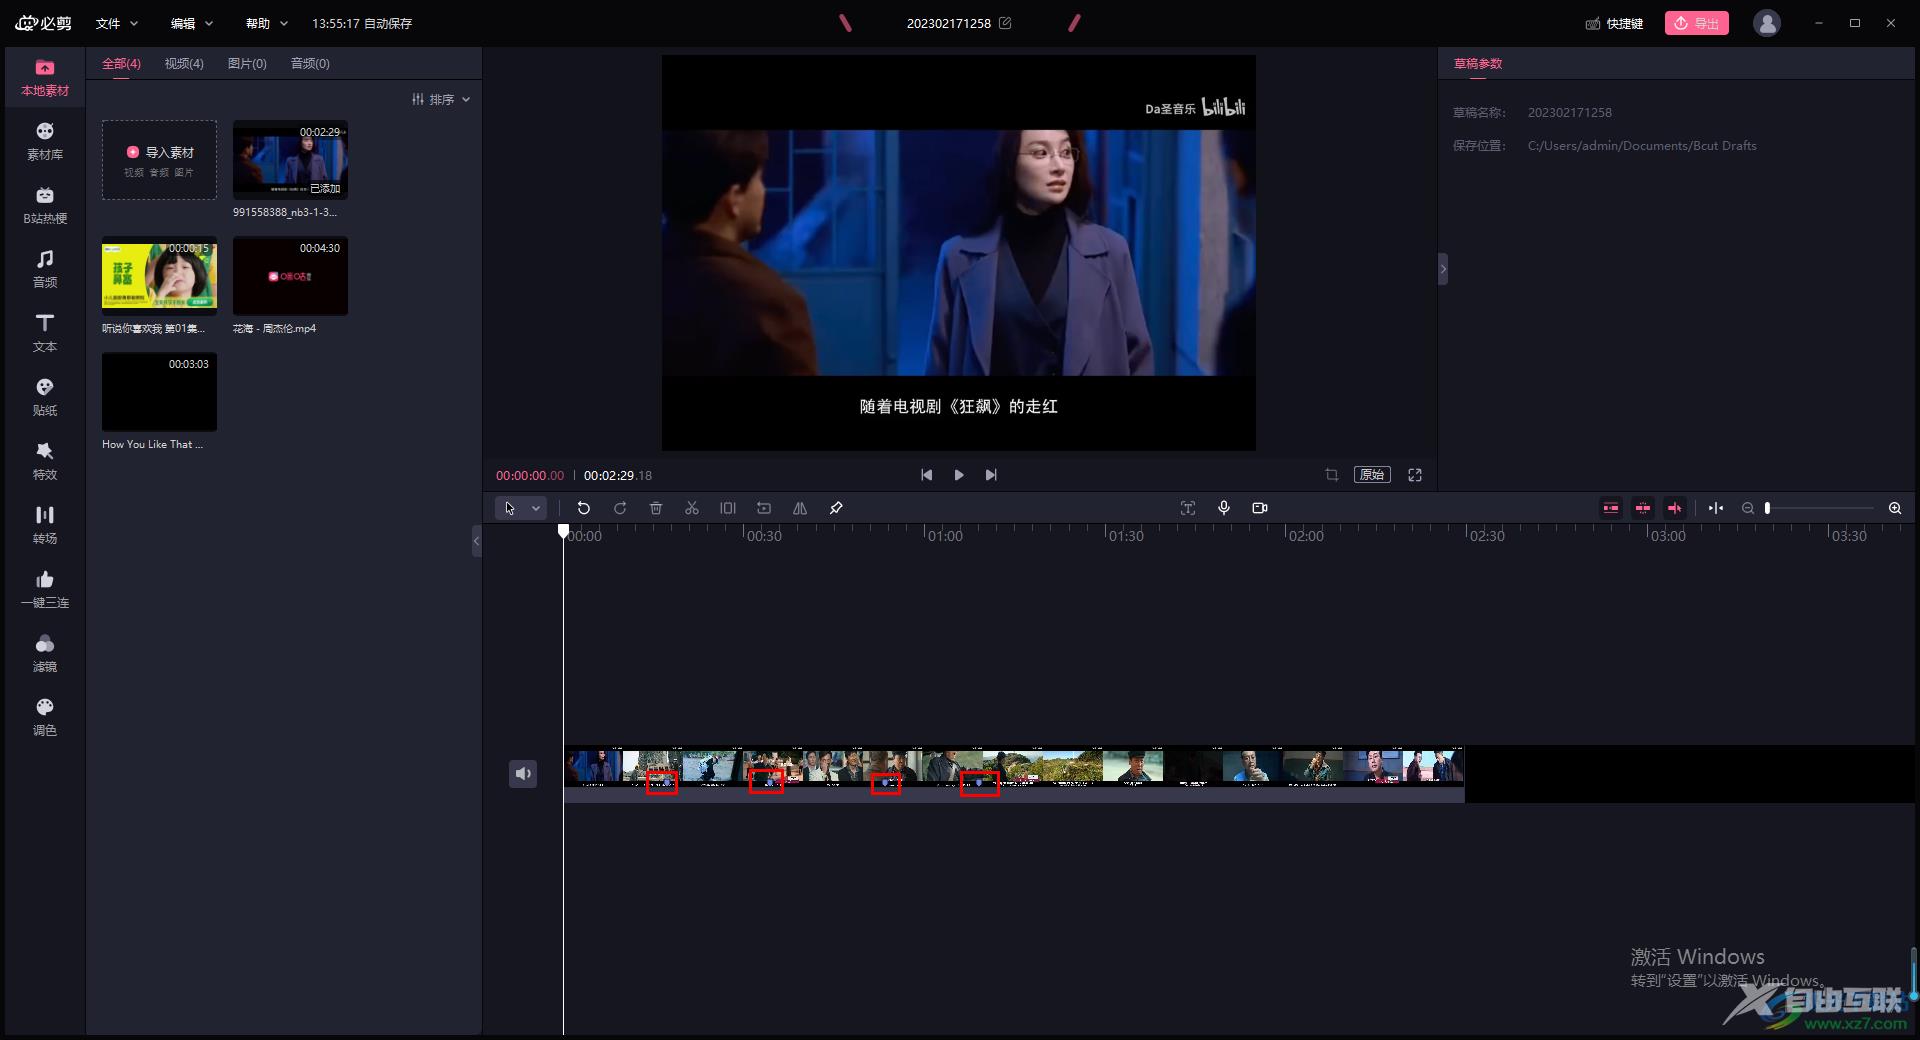
Task: Click the video clip on timeline track
Action: [1014, 774]
